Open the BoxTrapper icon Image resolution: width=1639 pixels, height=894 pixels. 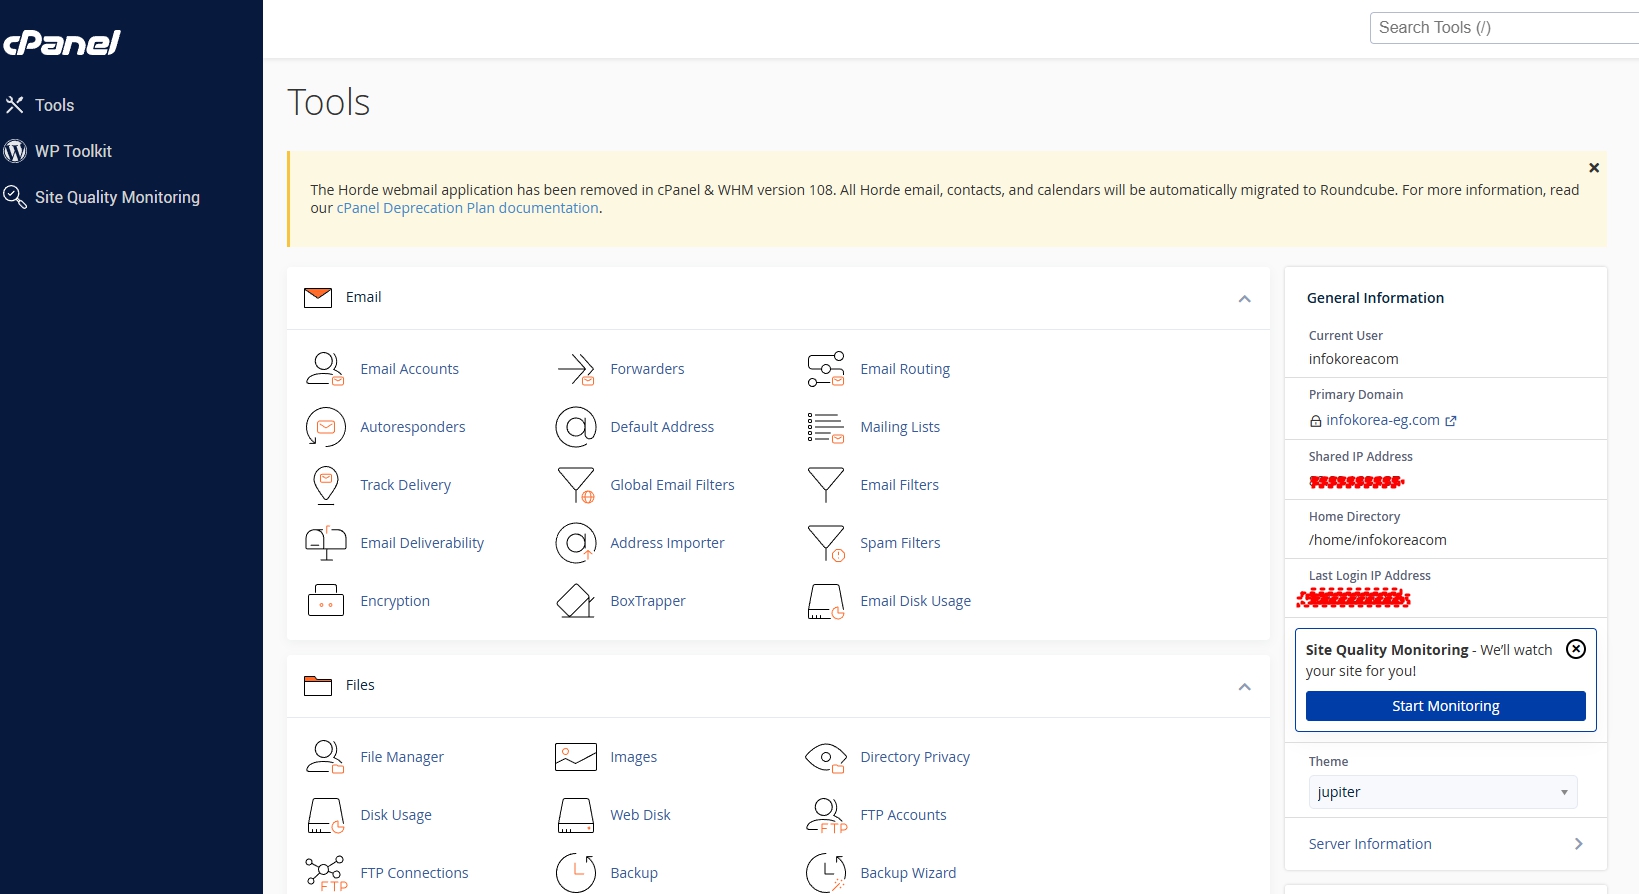[x=576, y=601]
